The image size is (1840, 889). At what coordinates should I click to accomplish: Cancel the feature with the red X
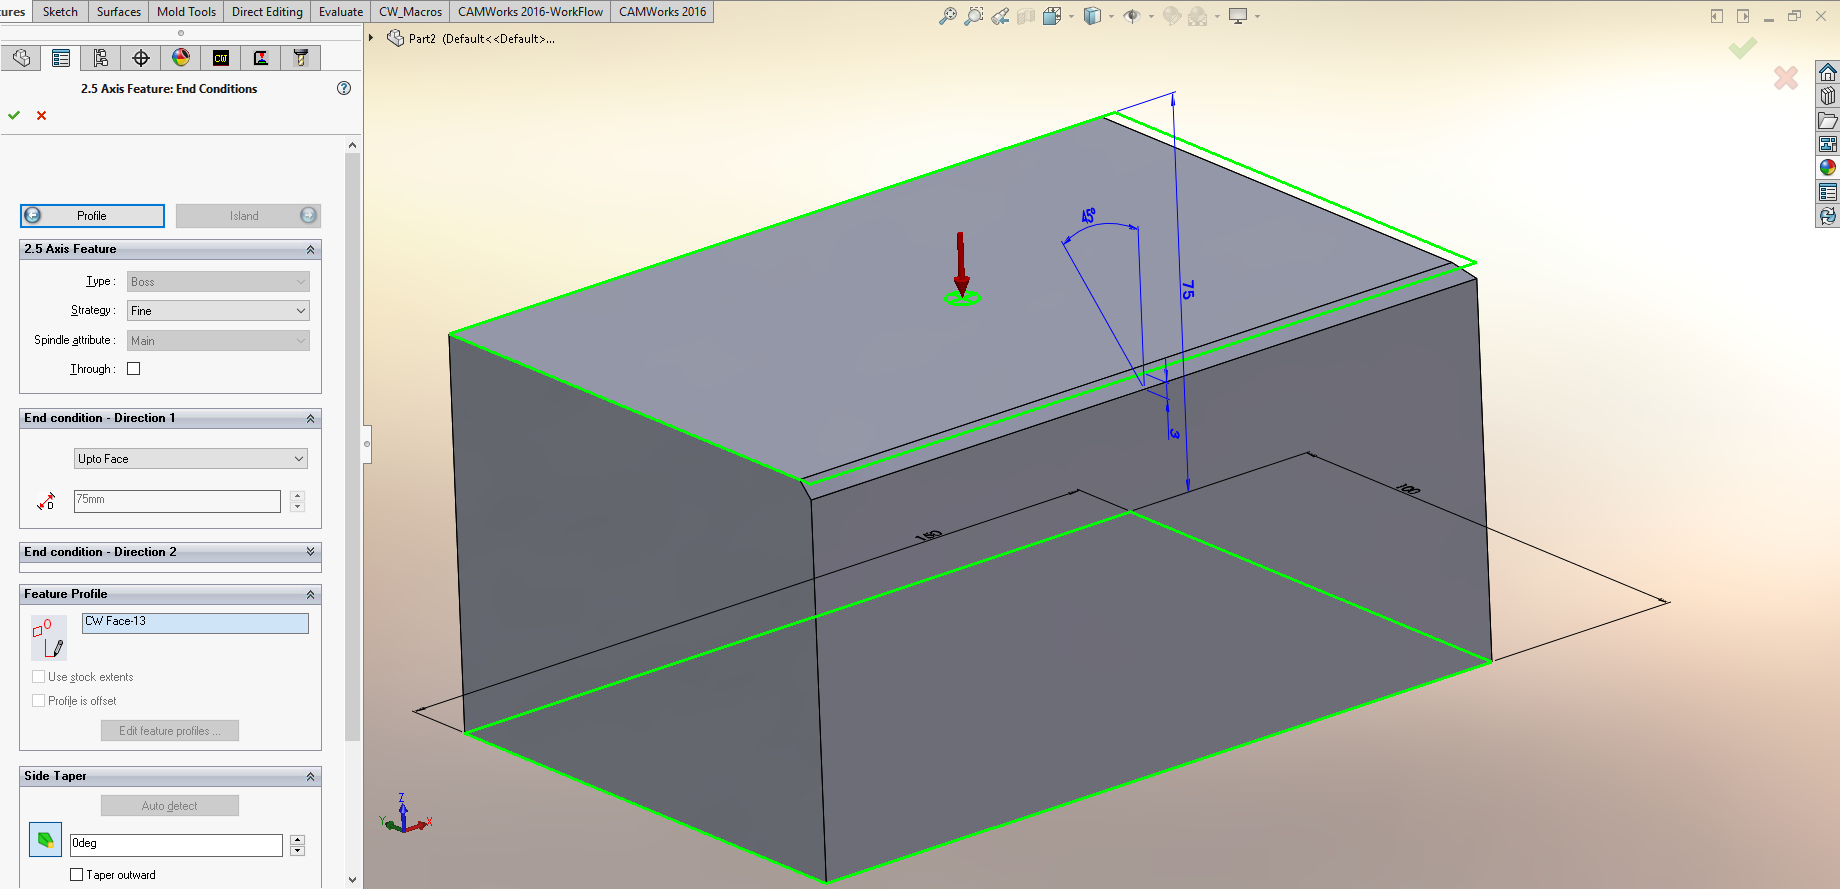pyautogui.click(x=41, y=115)
